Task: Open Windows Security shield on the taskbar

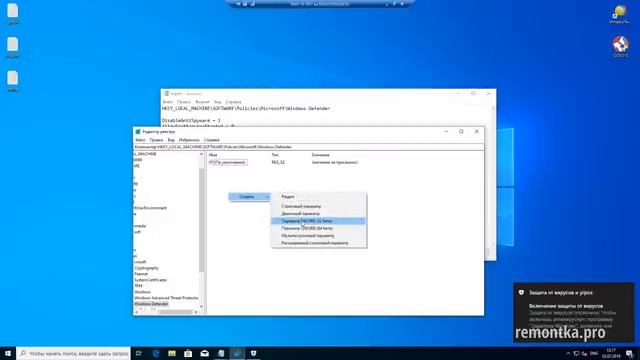Action: [253, 353]
